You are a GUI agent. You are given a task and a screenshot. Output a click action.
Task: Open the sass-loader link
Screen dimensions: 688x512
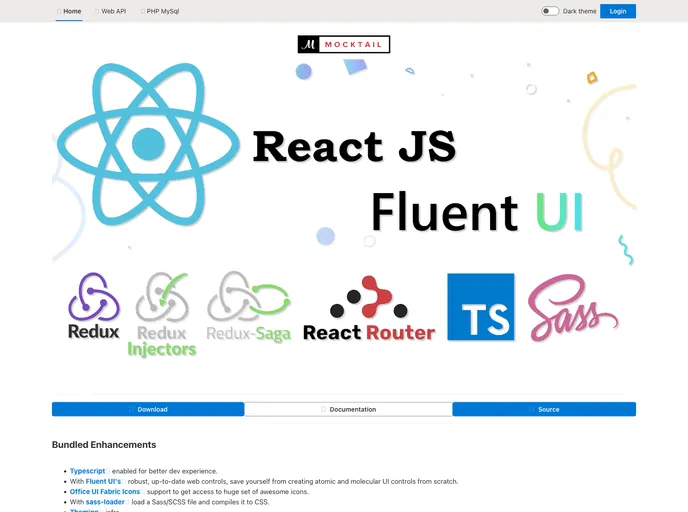click(x=106, y=502)
